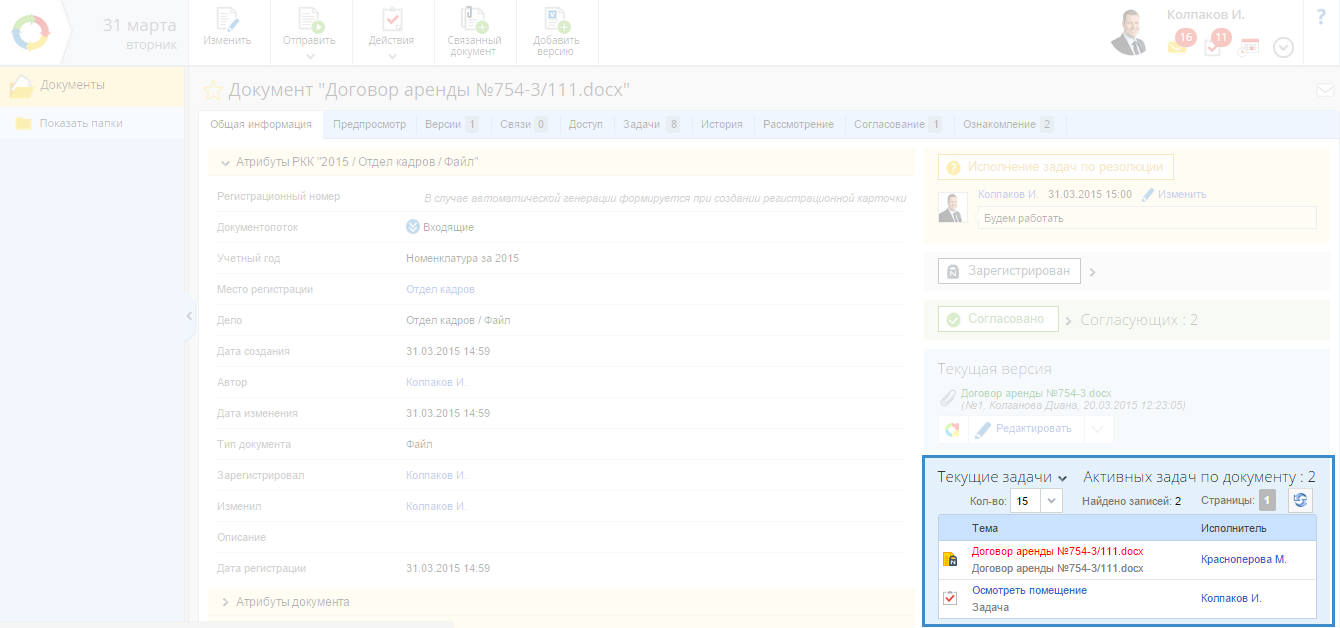Image resolution: width=1340 pixels, height=628 pixels.
Task: Open the tasks icon with badge 11
Action: 1213,46
